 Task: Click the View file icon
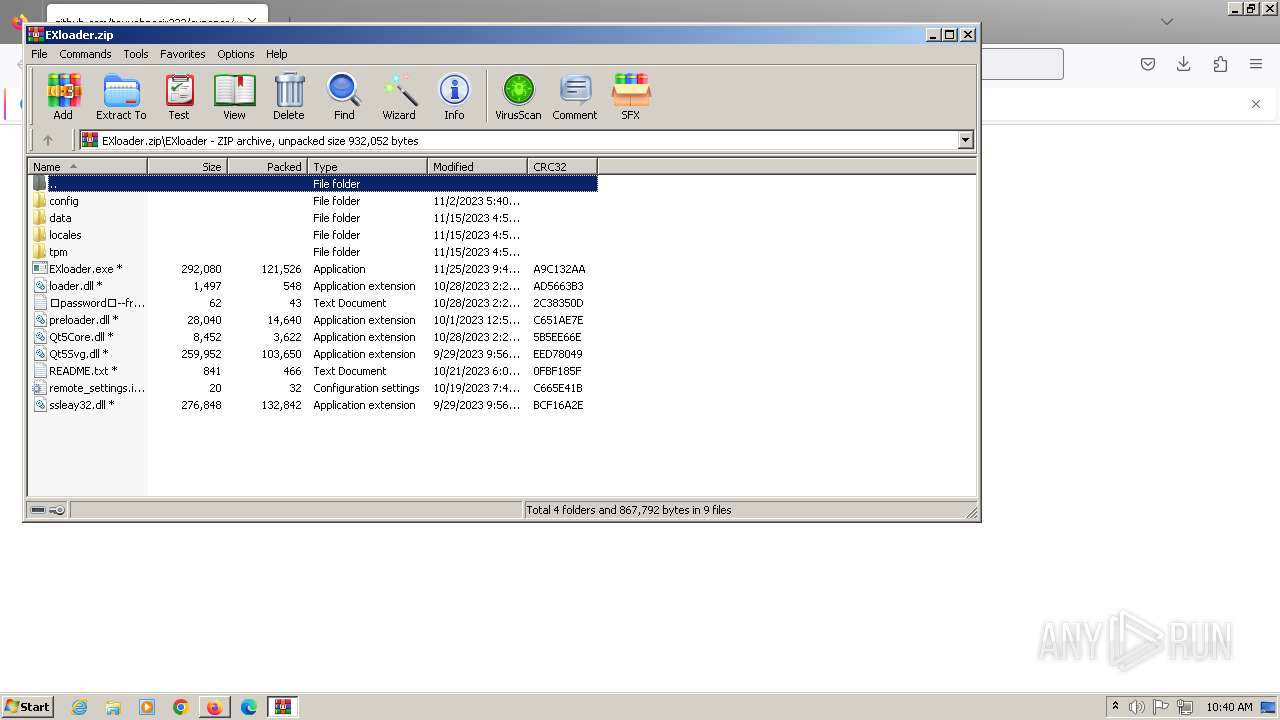tap(234, 97)
